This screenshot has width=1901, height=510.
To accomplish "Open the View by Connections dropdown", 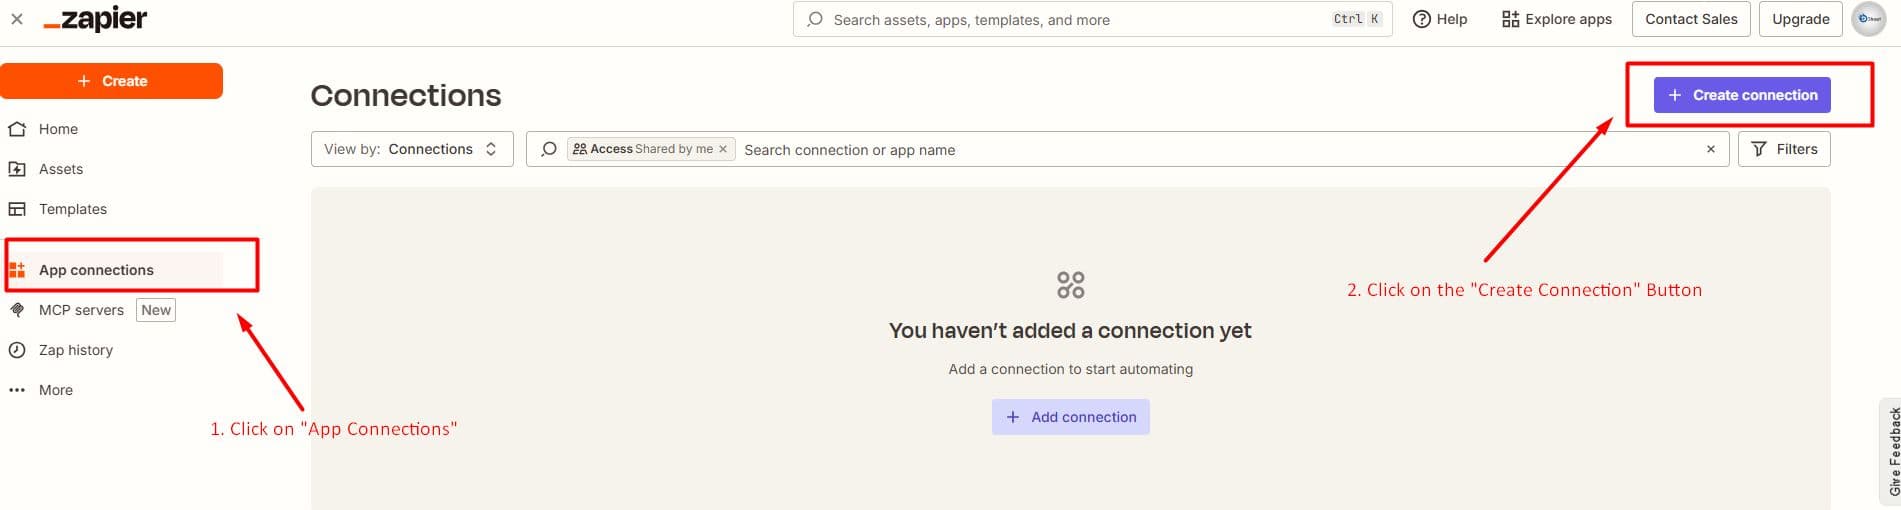I will (x=412, y=149).
